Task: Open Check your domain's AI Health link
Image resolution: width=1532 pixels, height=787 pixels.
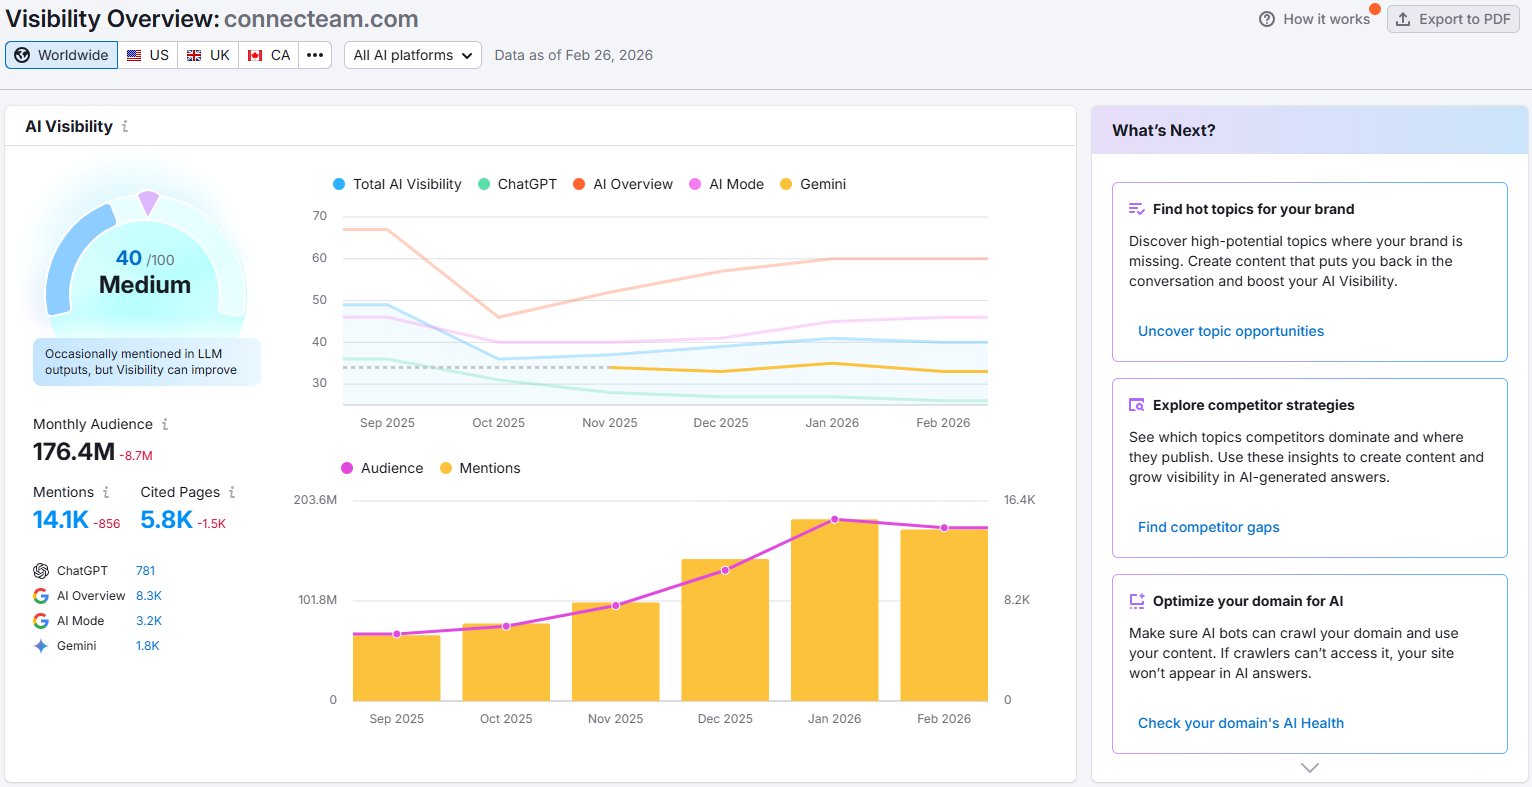Action: click(x=1241, y=723)
